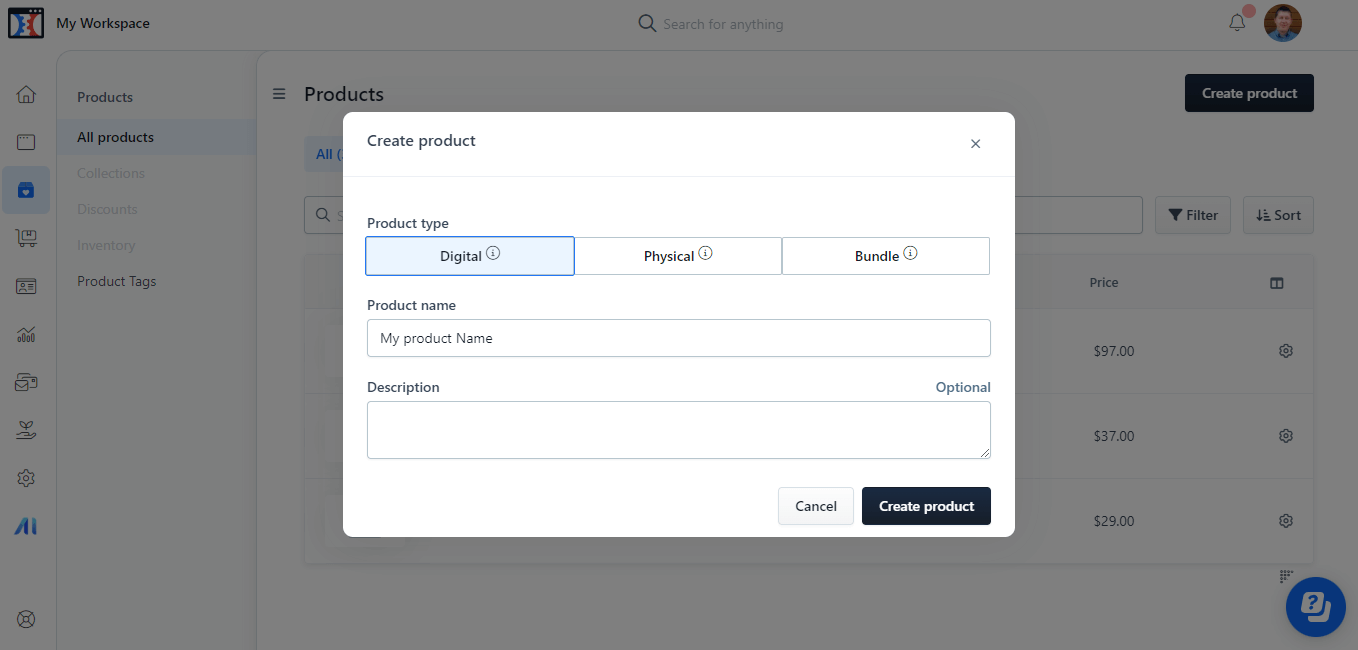Click the Create product button in dialog
This screenshot has width=1358, height=650.
click(x=926, y=506)
